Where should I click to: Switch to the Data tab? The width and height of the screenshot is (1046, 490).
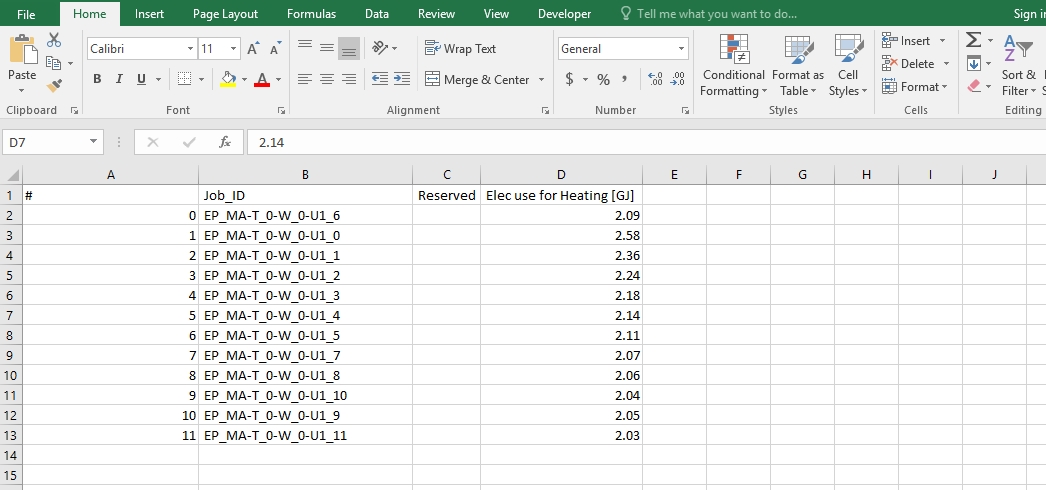click(x=377, y=14)
